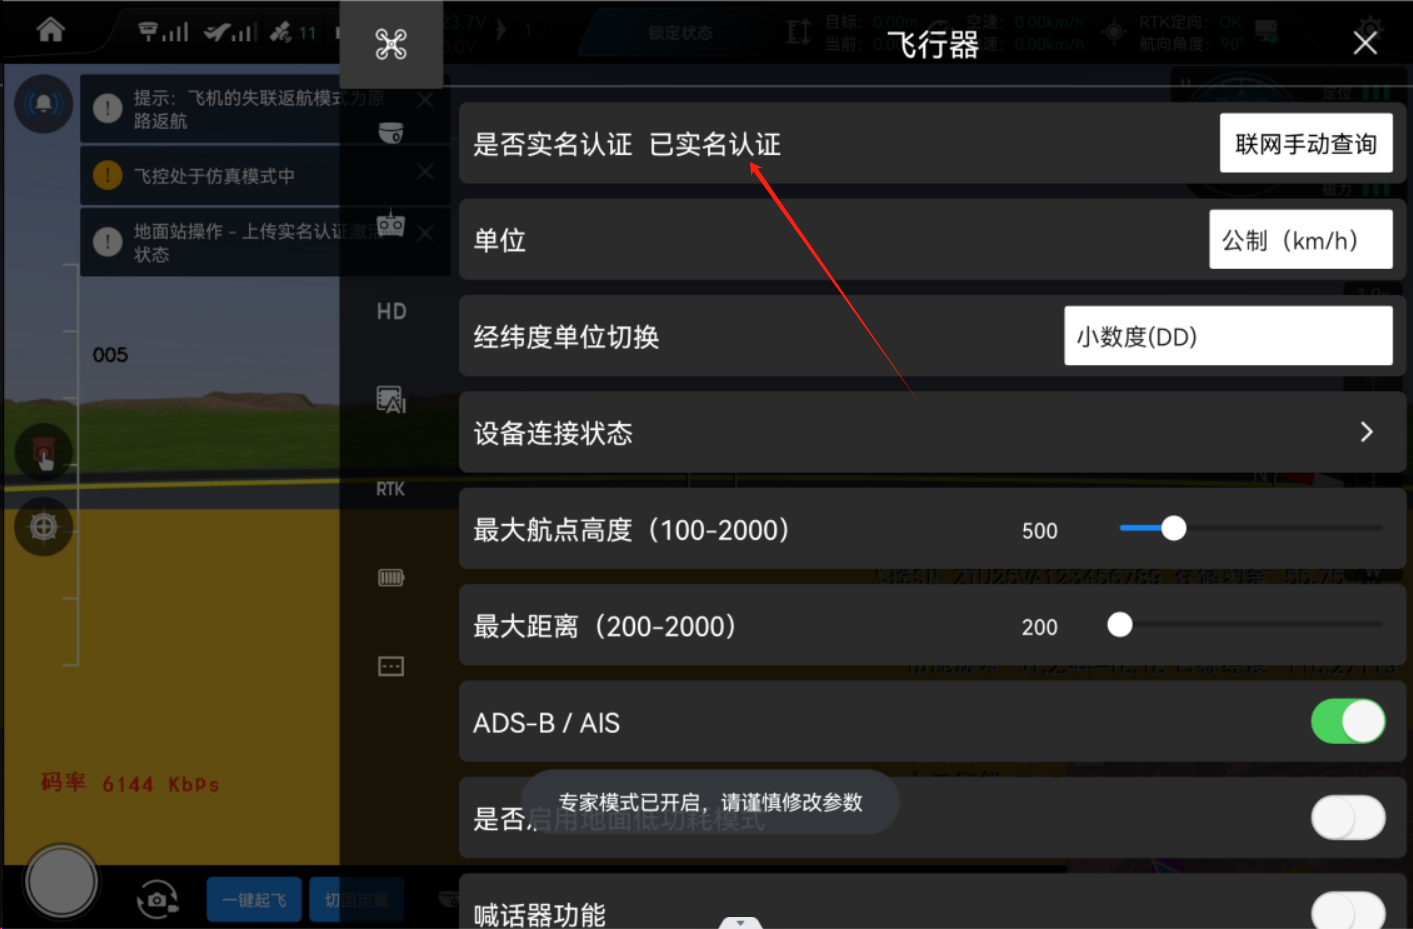Screen dimensions: 1413x929
Task: Toggle the 启用地面低功耗模式 switch
Action: tap(1348, 818)
